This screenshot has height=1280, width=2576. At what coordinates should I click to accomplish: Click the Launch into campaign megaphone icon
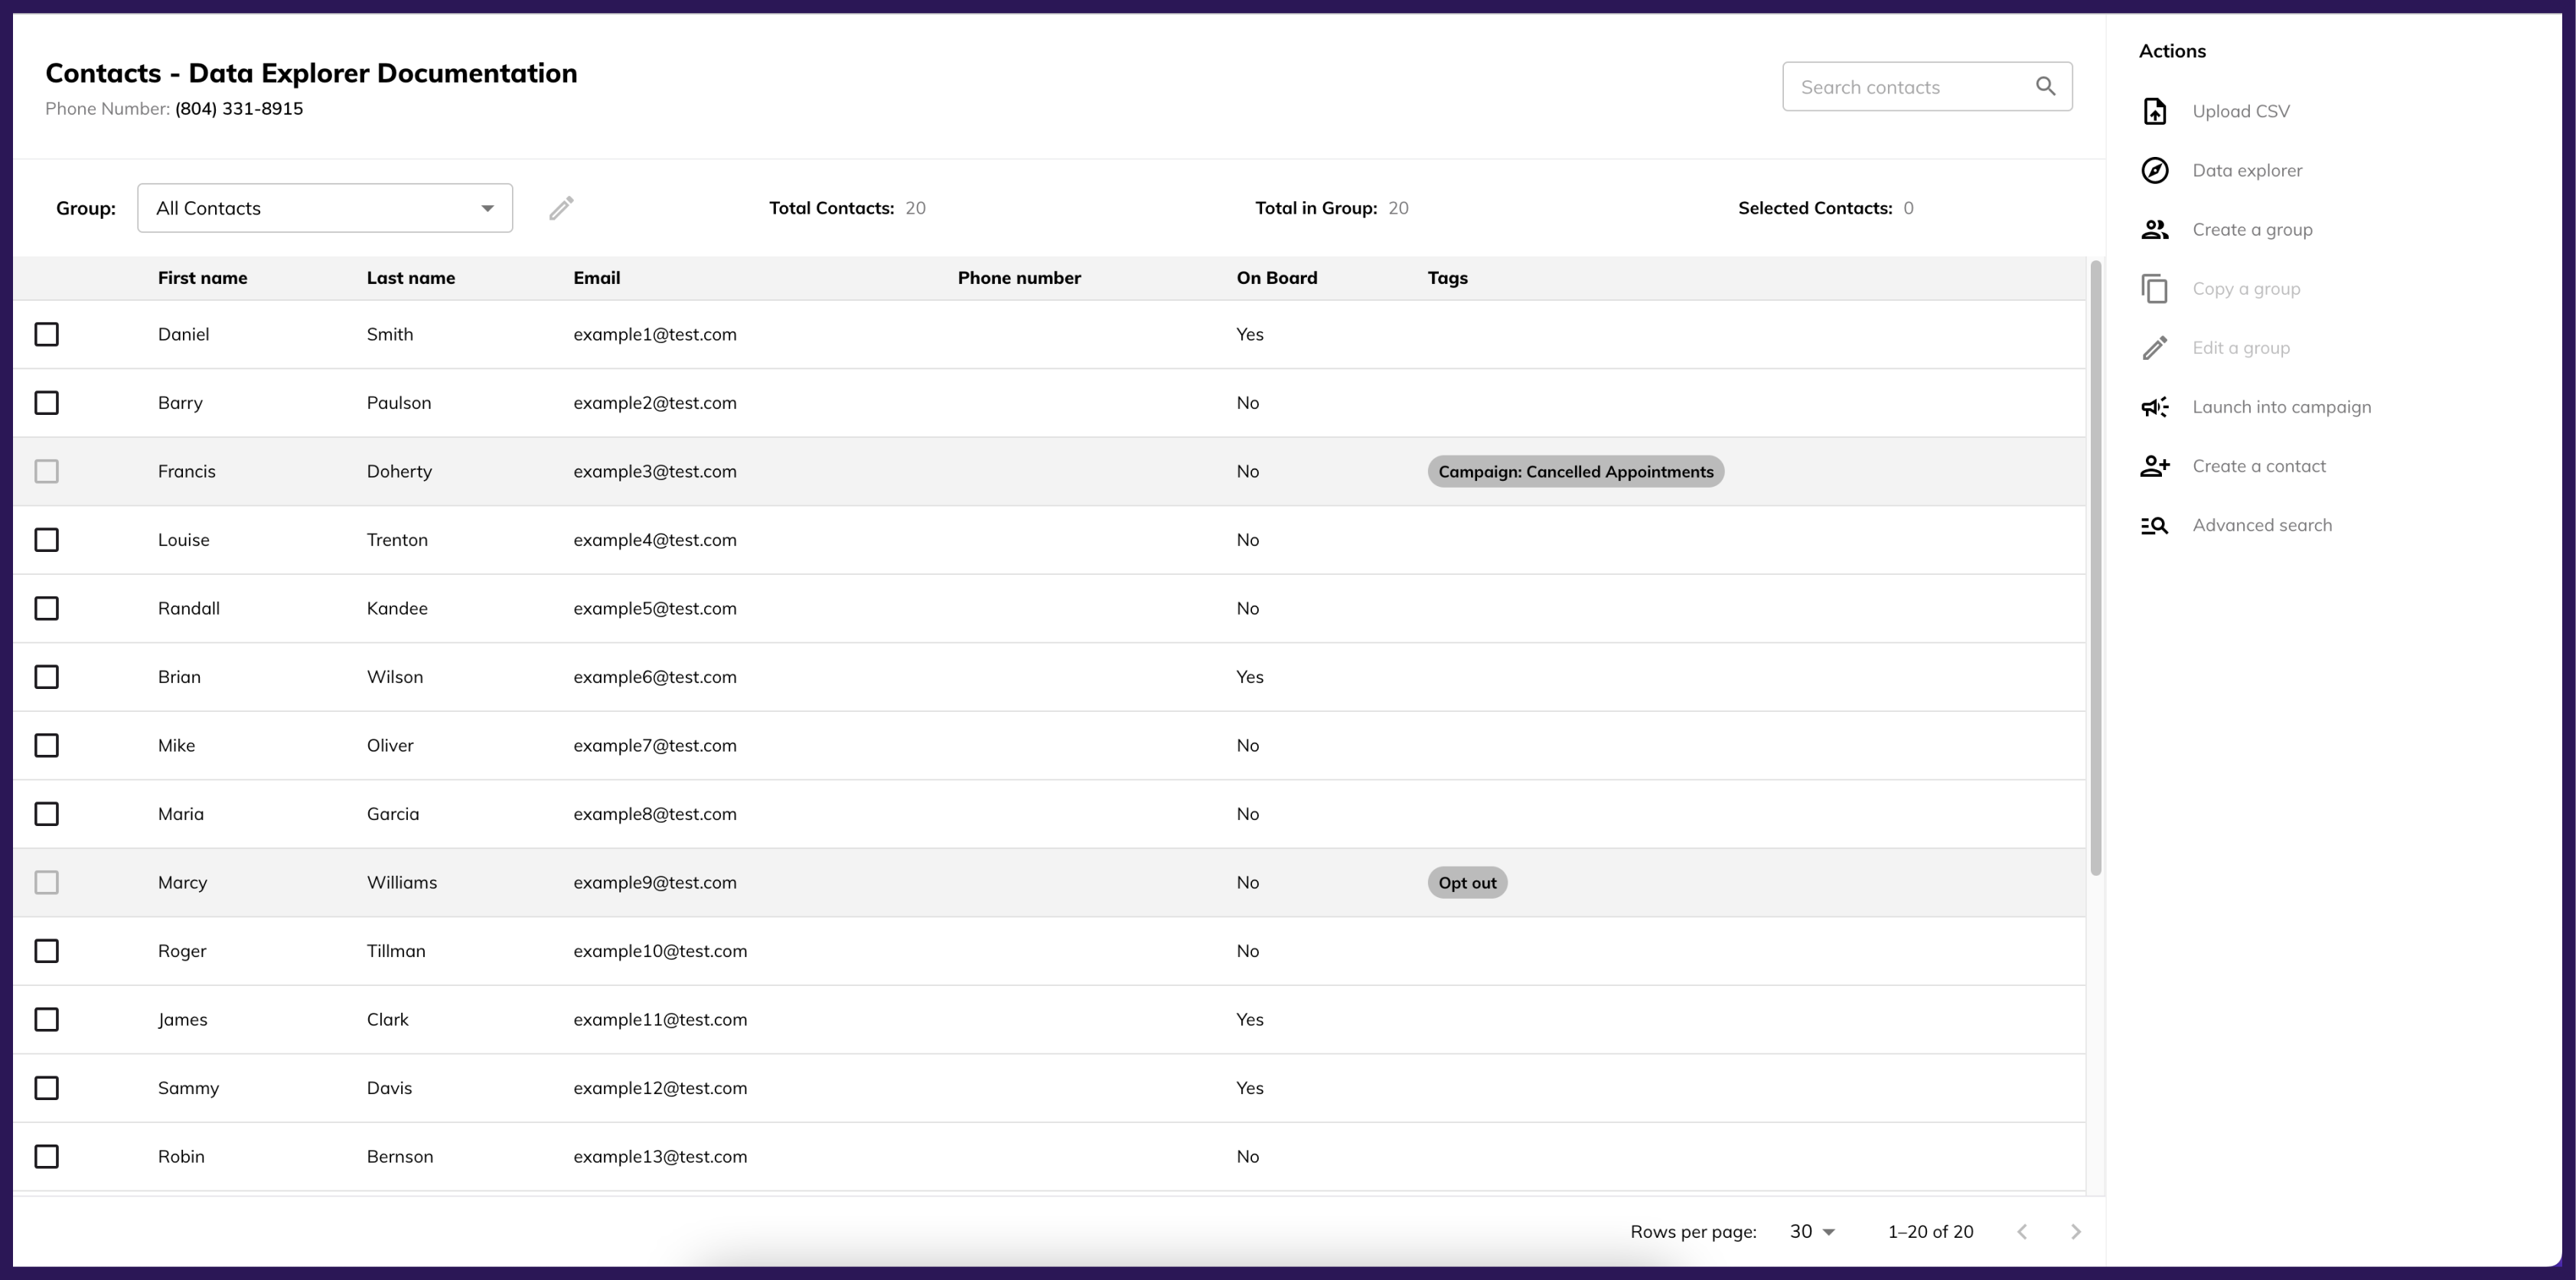coord(2154,407)
